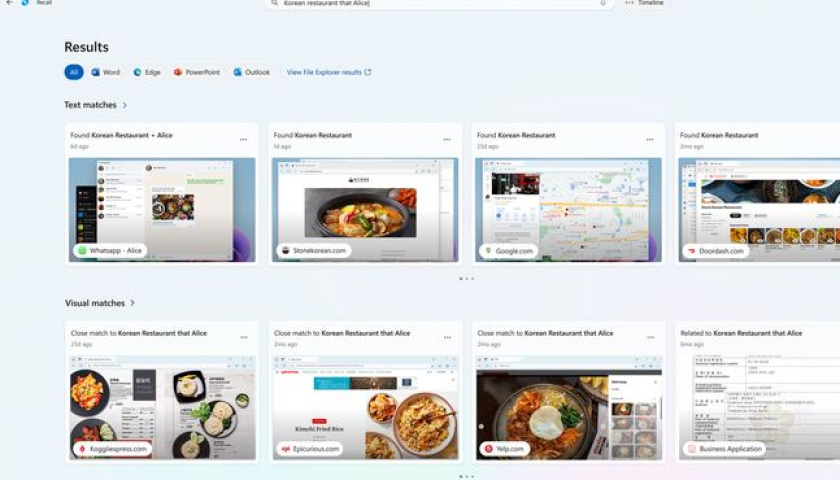Click the microphone icon in search bar

coord(603,3)
